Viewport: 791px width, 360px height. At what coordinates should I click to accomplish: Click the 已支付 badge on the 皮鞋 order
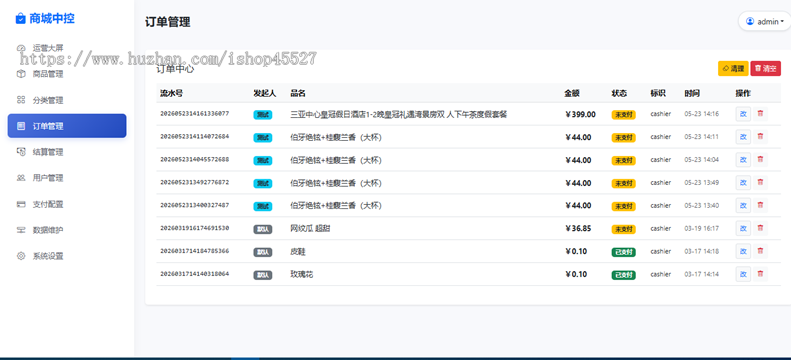tap(624, 252)
